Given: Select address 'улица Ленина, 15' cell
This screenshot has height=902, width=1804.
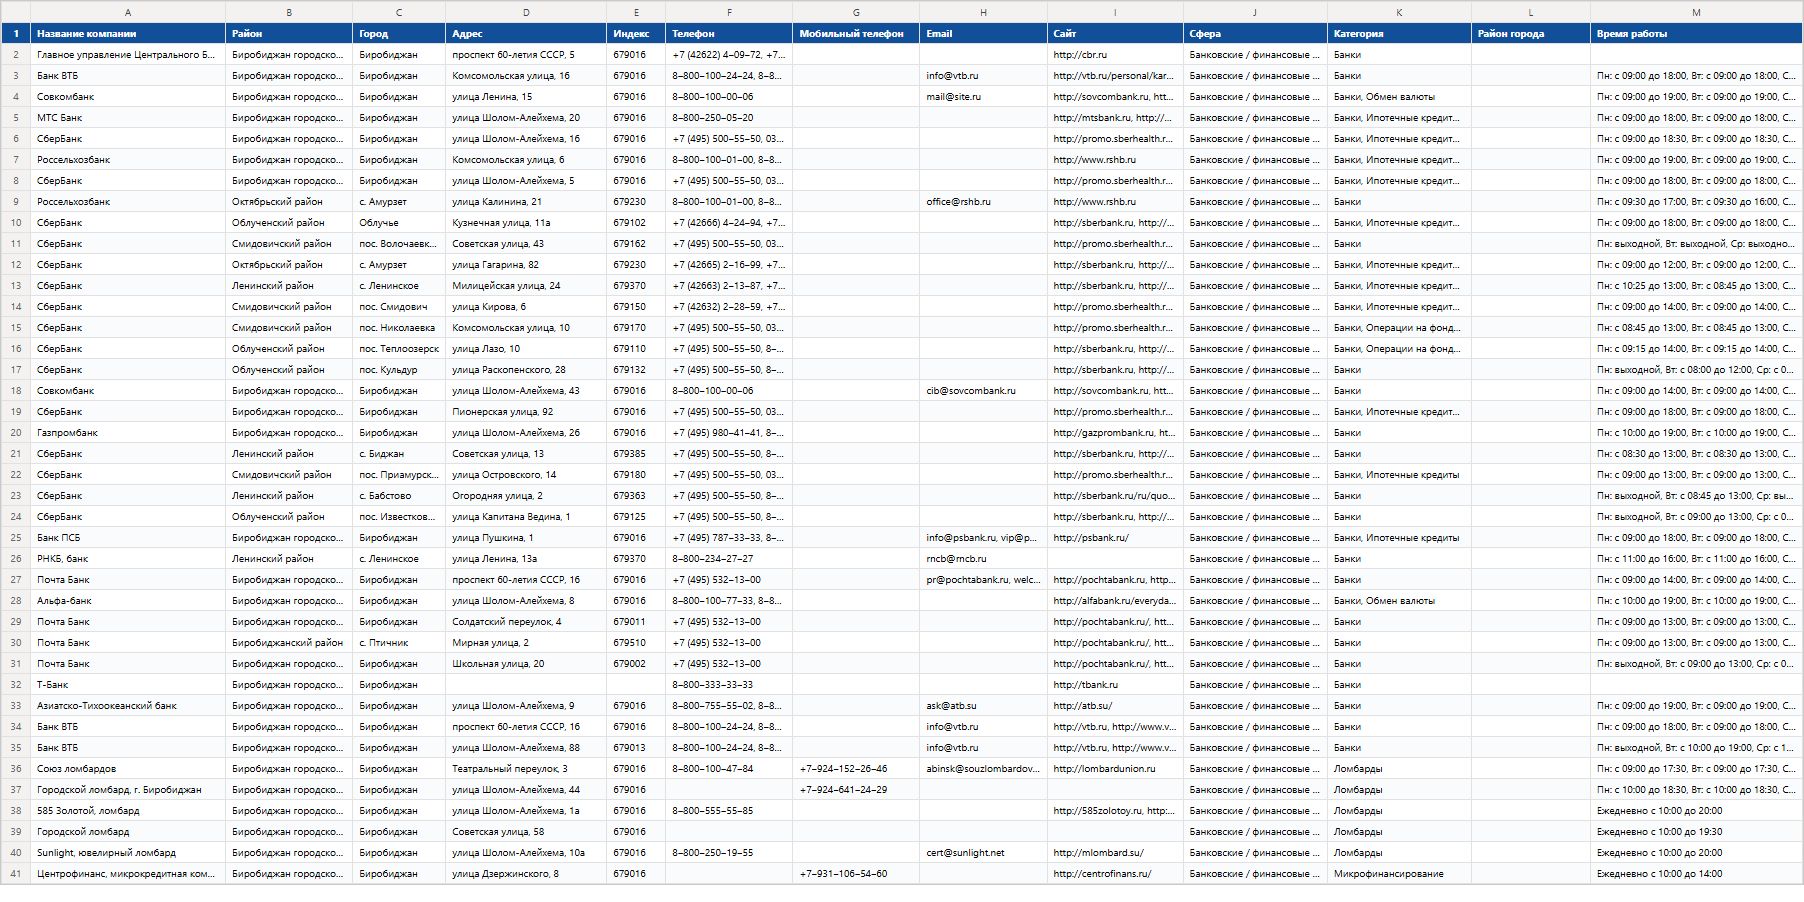Looking at the screenshot, I should click(x=526, y=97).
